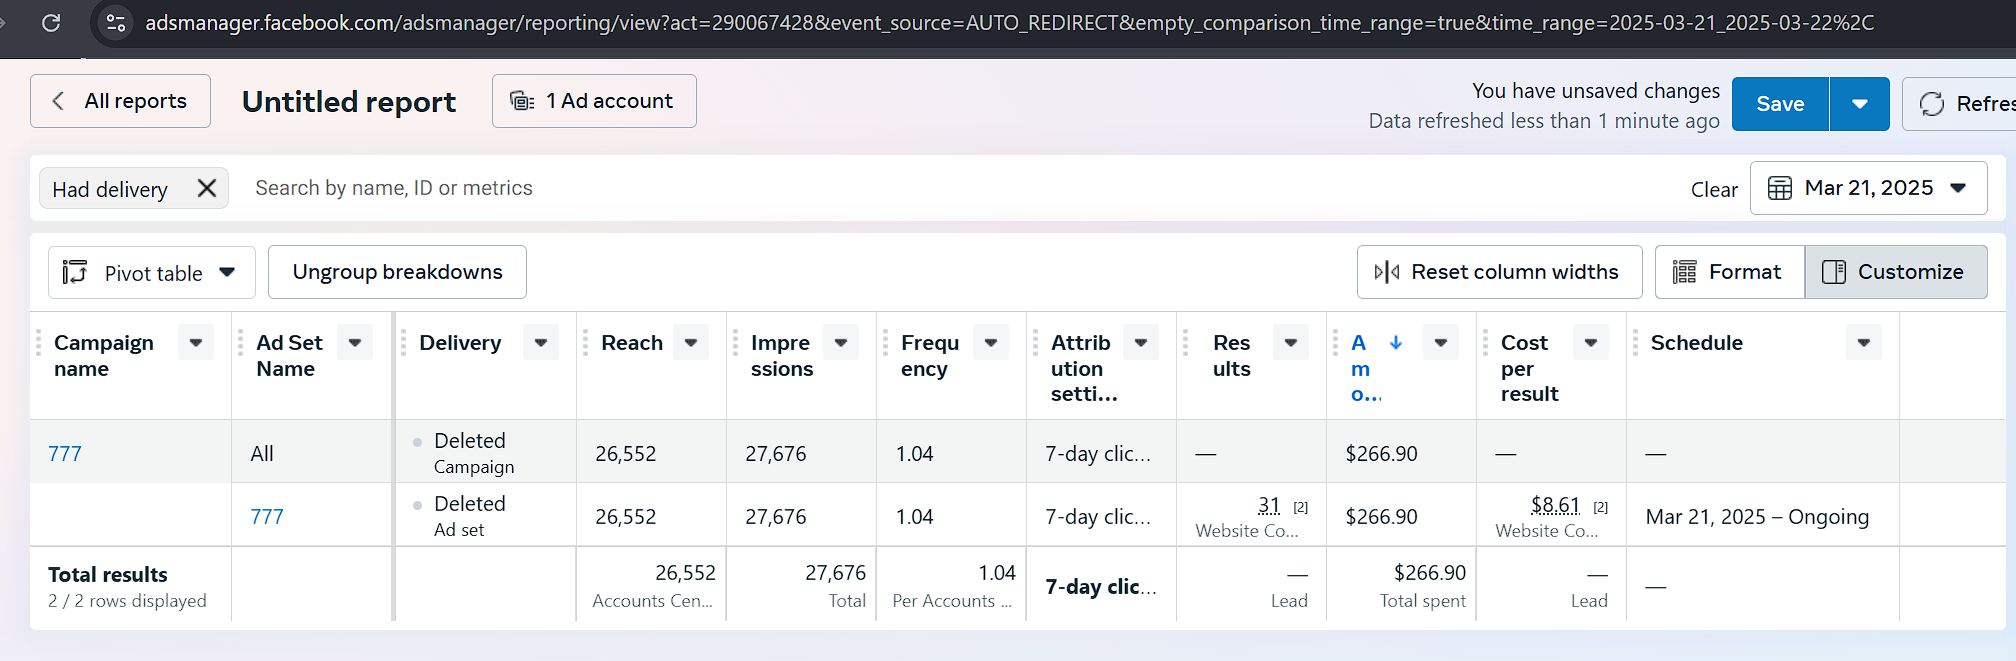This screenshot has height=661, width=2016.
Task: Open the Reach column dropdown
Action: 691,342
